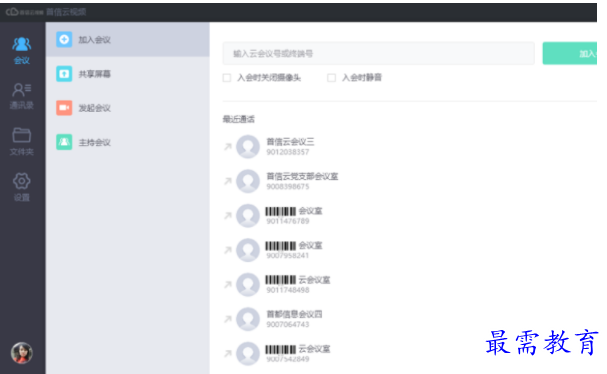Click the number 9012038357
The width and height of the screenshot is (607, 374).
[x=288, y=152]
